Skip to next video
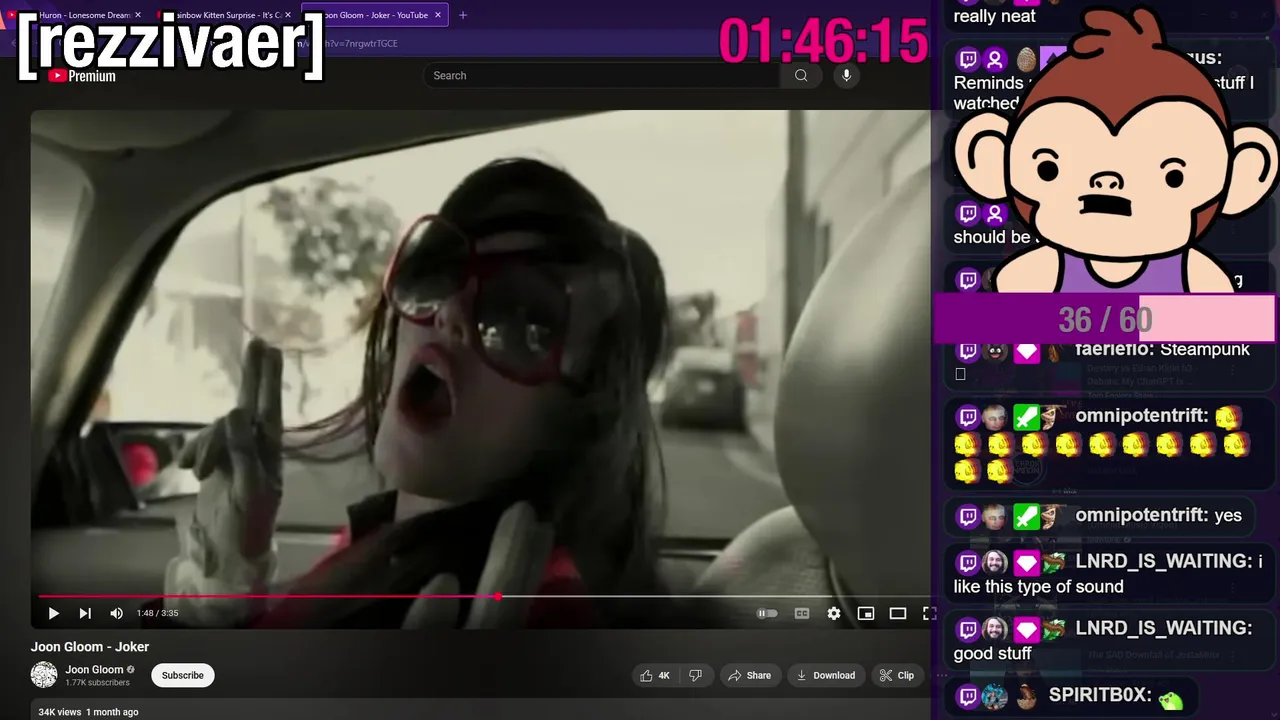1280x720 pixels. [x=85, y=613]
